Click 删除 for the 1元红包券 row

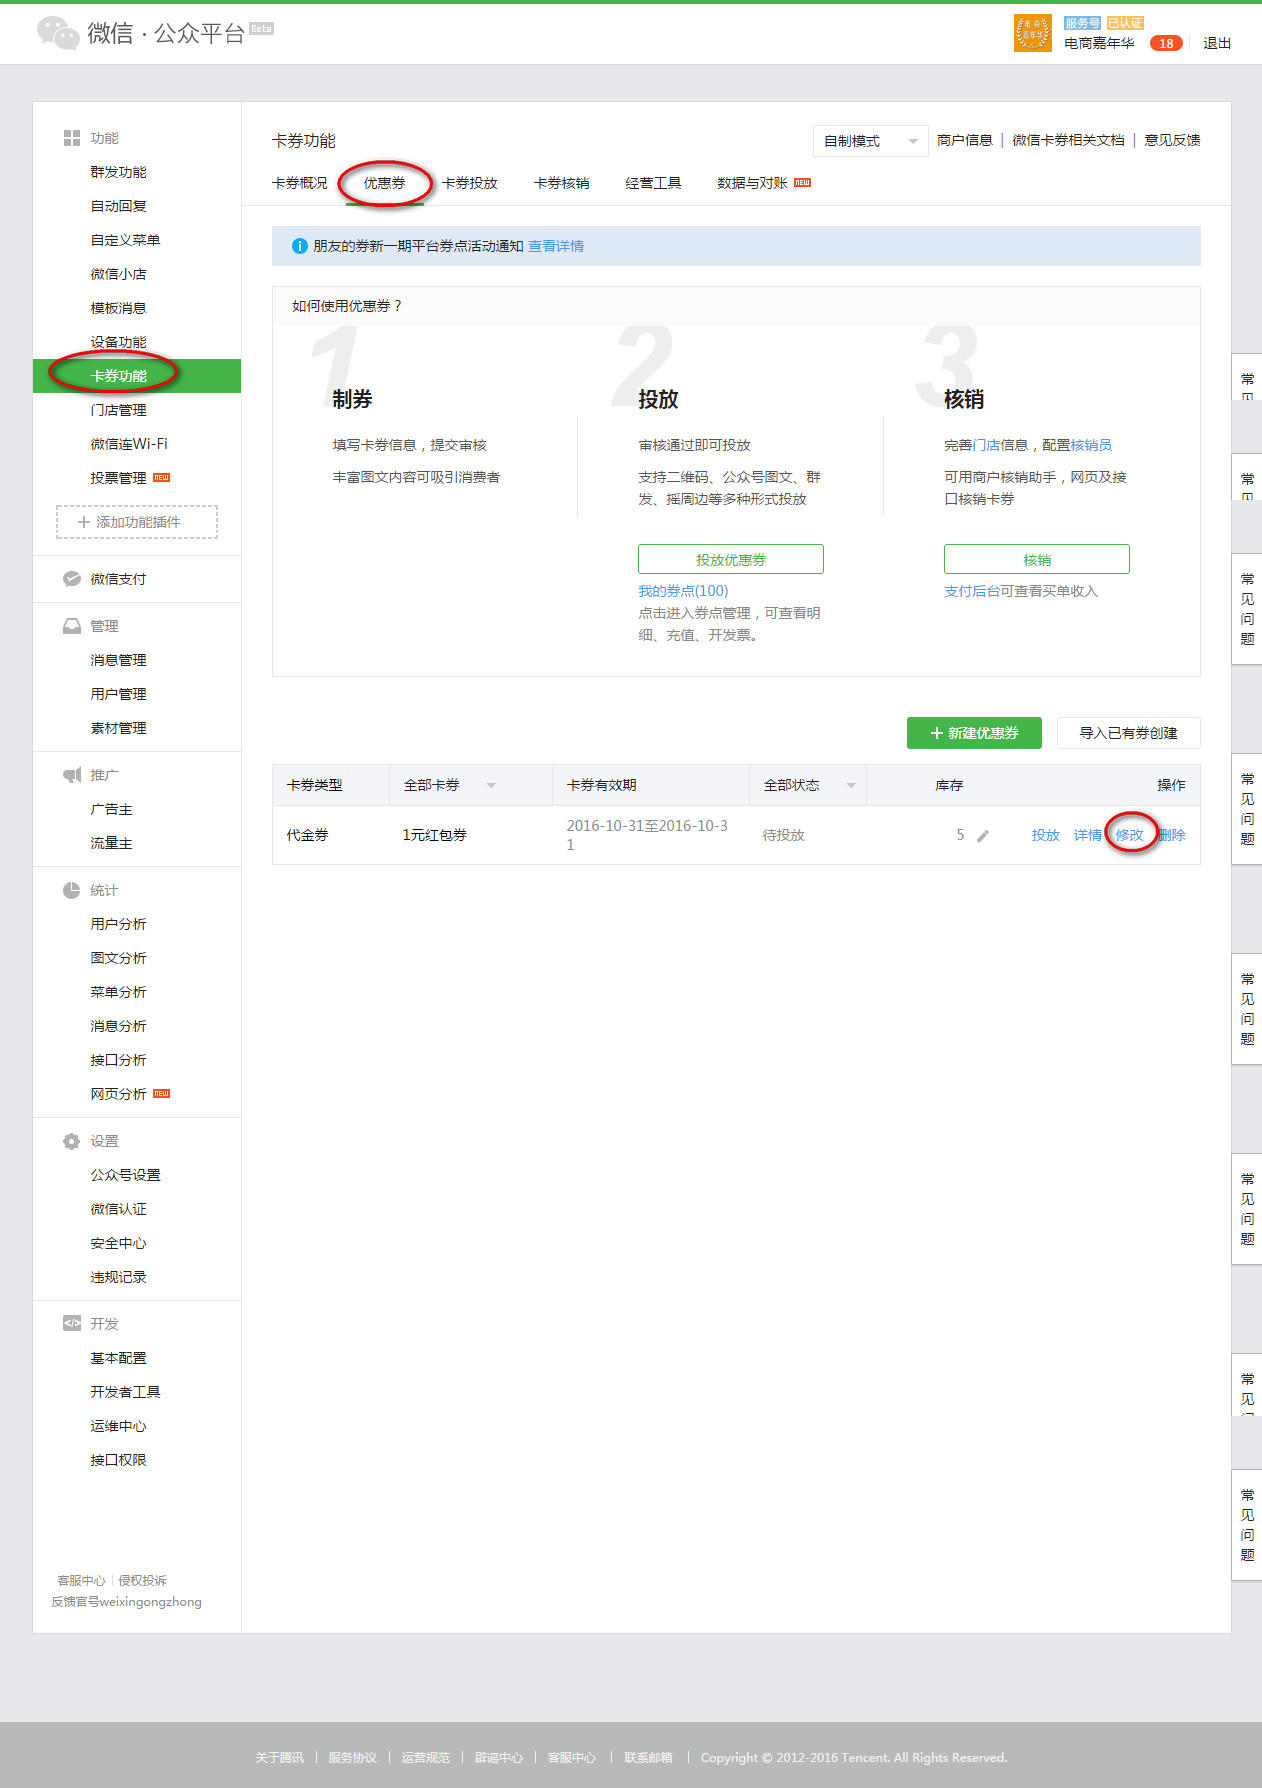click(1172, 835)
